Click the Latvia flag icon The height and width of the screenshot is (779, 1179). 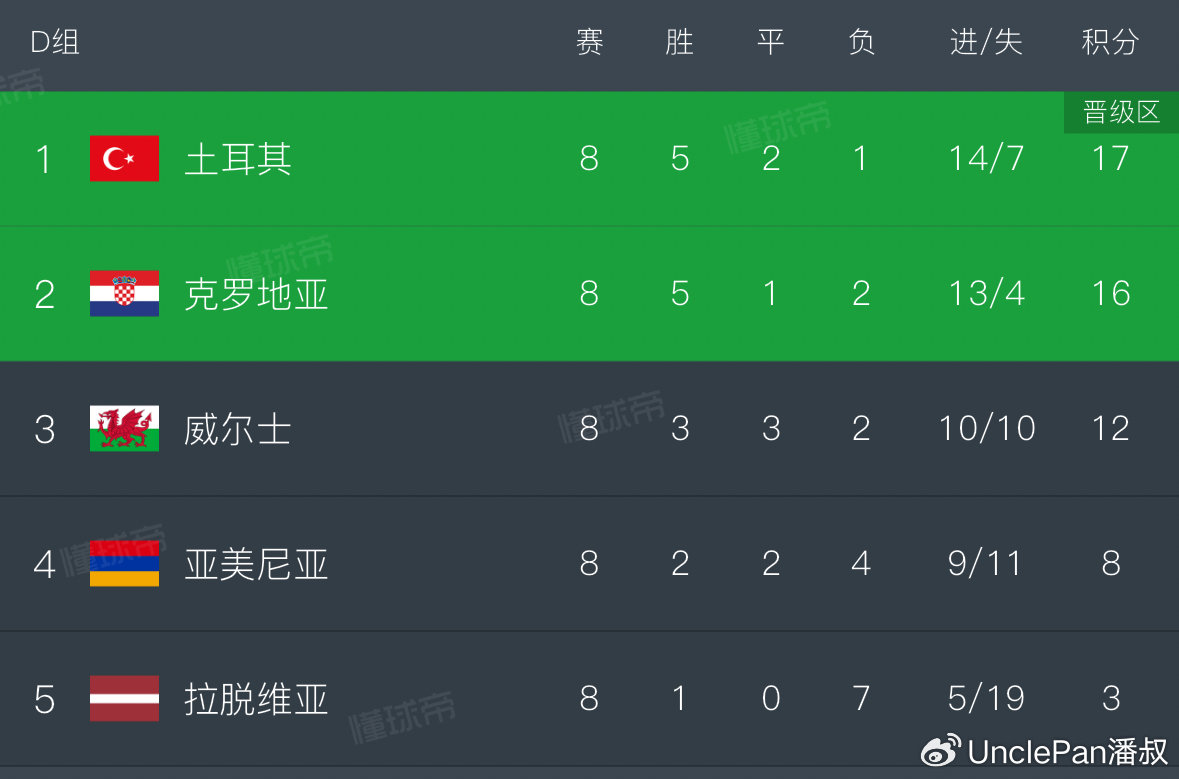point(124,698)
